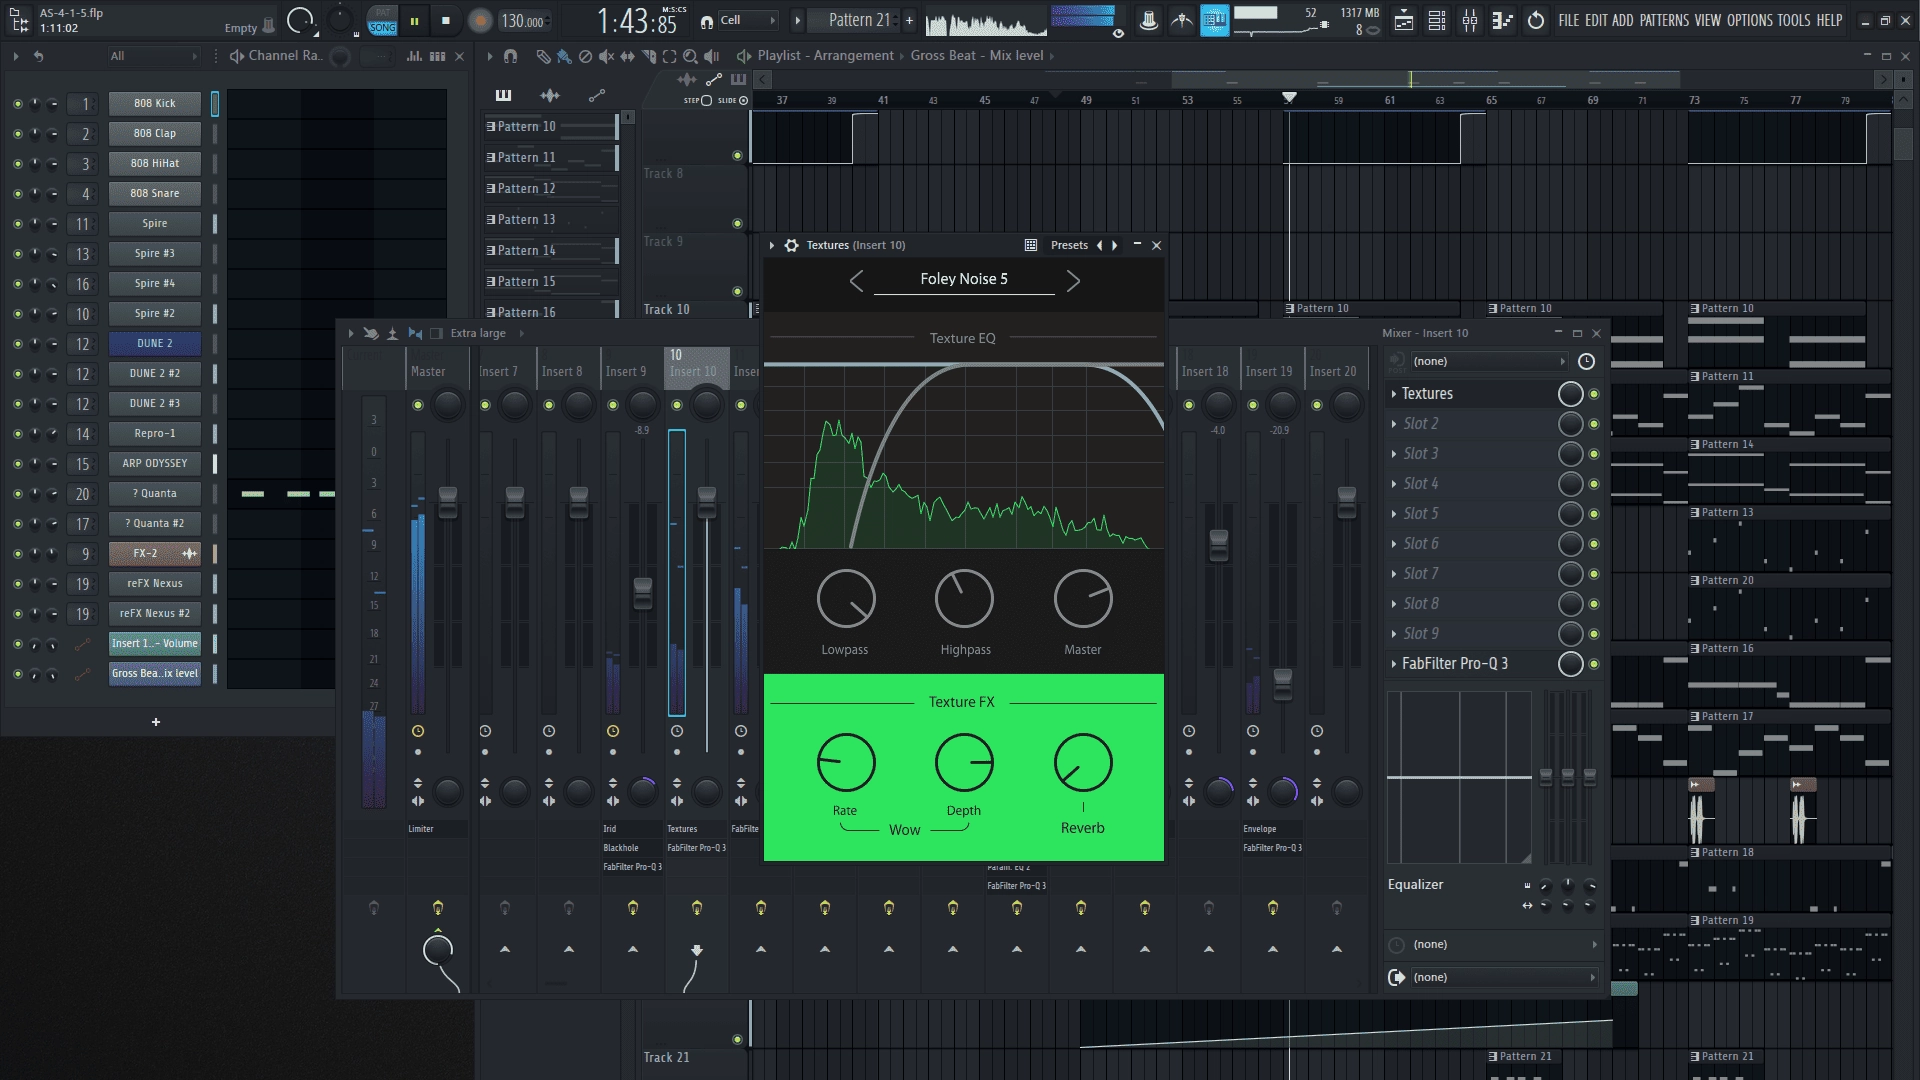Viewport: 1920px width, 1080px height.
Task: Click the magnet snap icon in the Playlist toolbar
Action: (510, 56)
